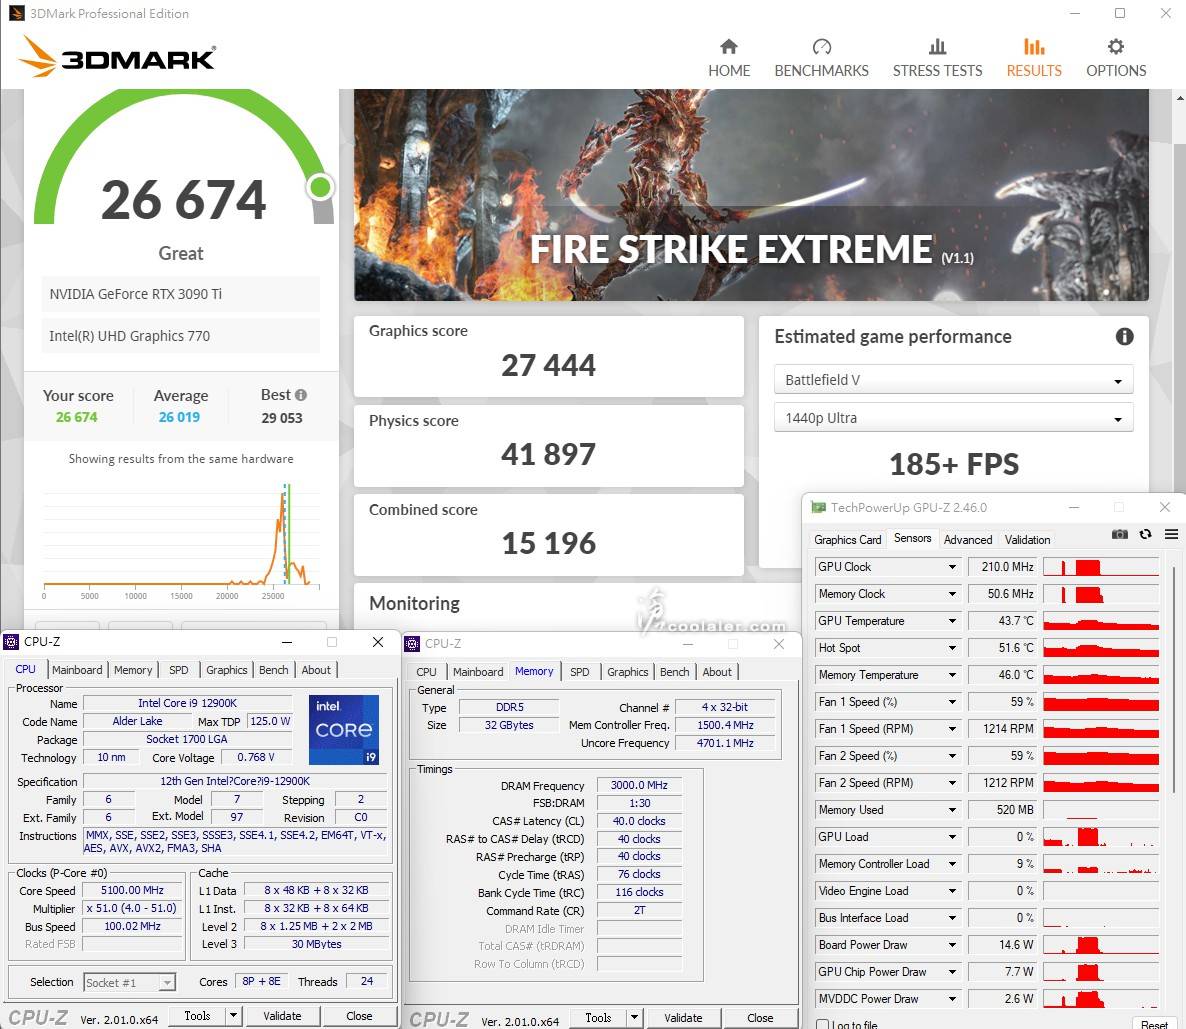Open the Options gear icon

1116,47
